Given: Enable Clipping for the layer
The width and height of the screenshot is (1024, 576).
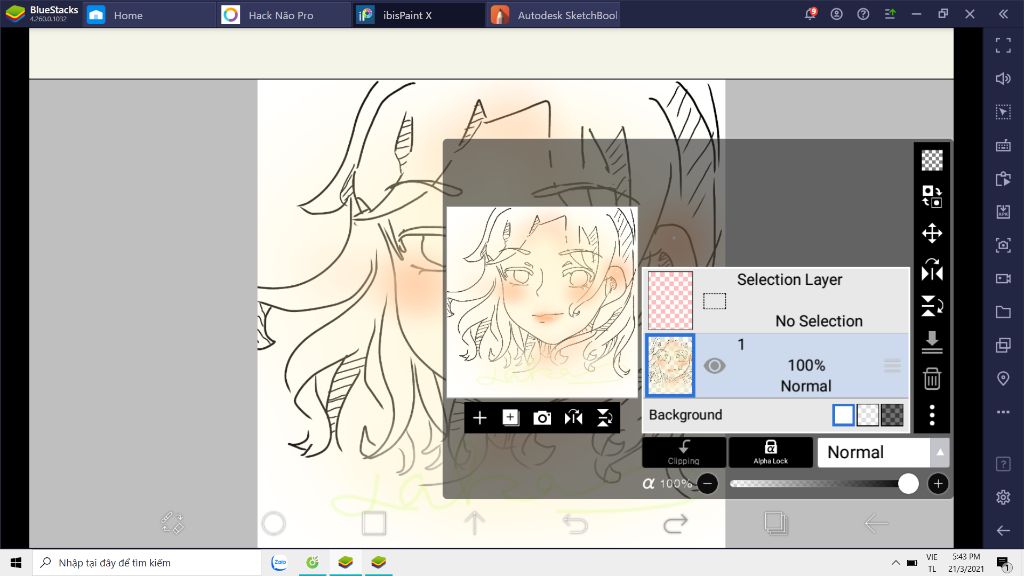Looking at the screenshot, I should coord(684,452).
